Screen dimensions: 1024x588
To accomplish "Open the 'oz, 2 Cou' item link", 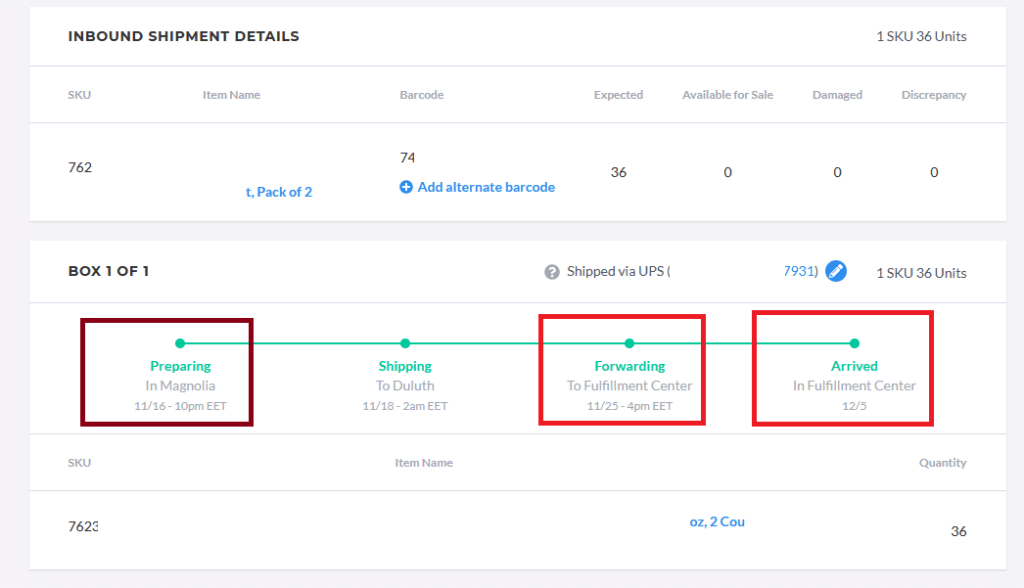I will point(717,521).
